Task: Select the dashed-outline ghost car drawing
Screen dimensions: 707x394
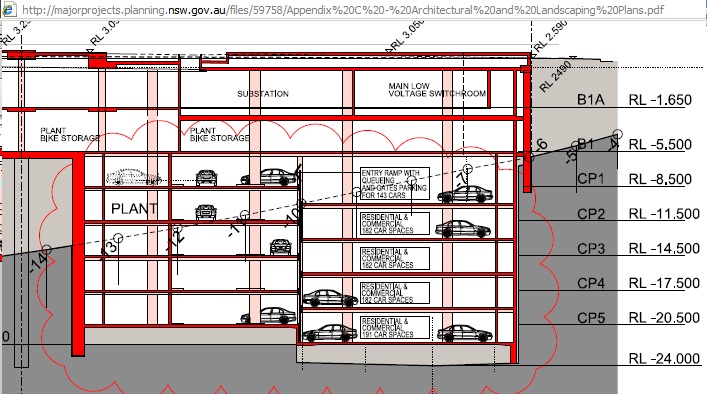Action: click(133, 177)
